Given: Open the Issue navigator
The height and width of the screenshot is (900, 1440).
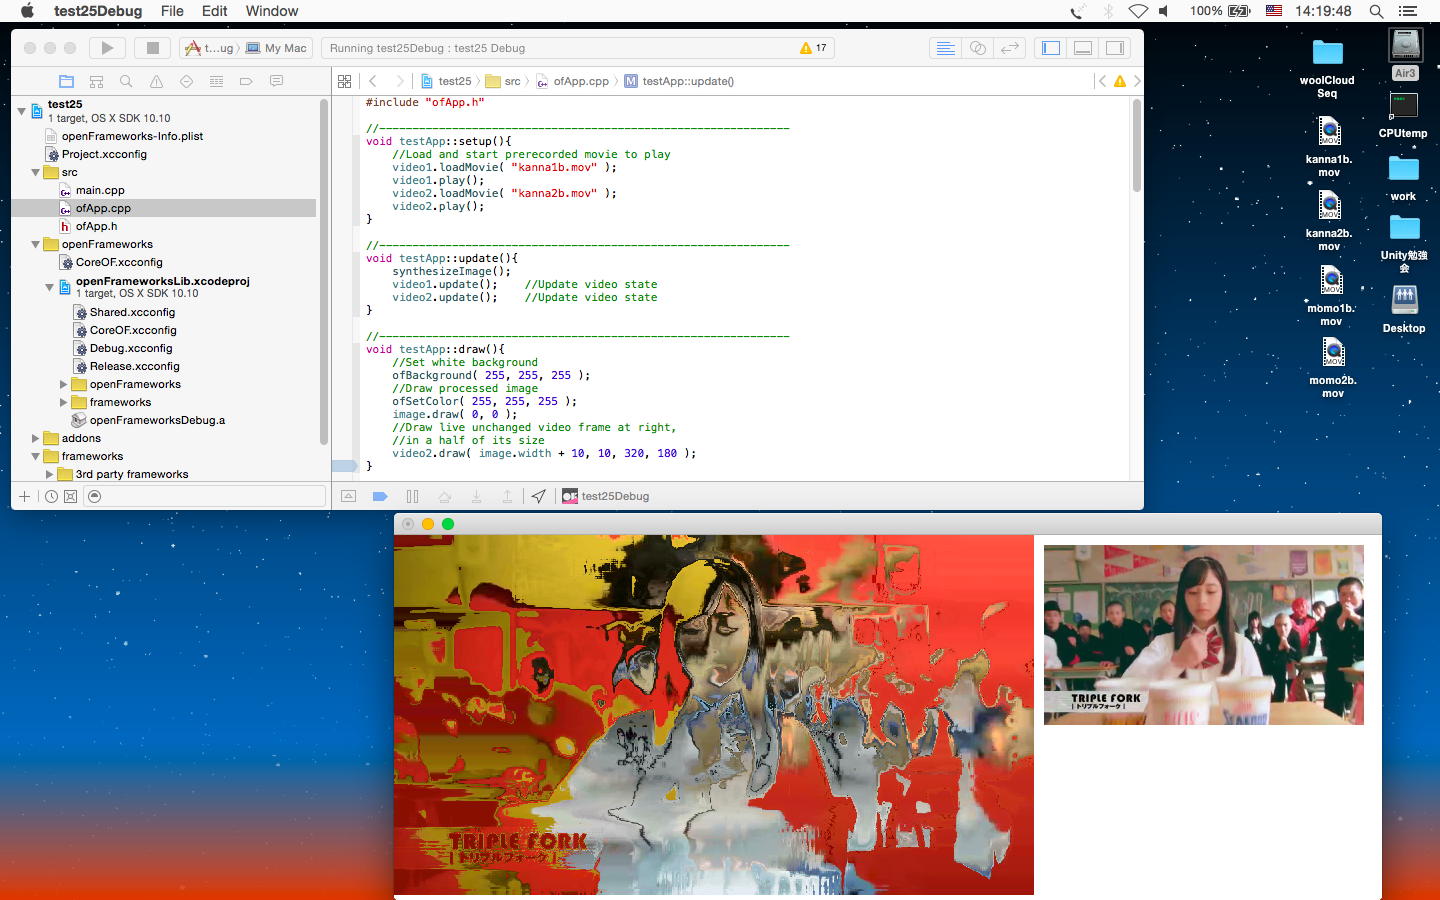Looking at the screenshot, I should (156, 81).
